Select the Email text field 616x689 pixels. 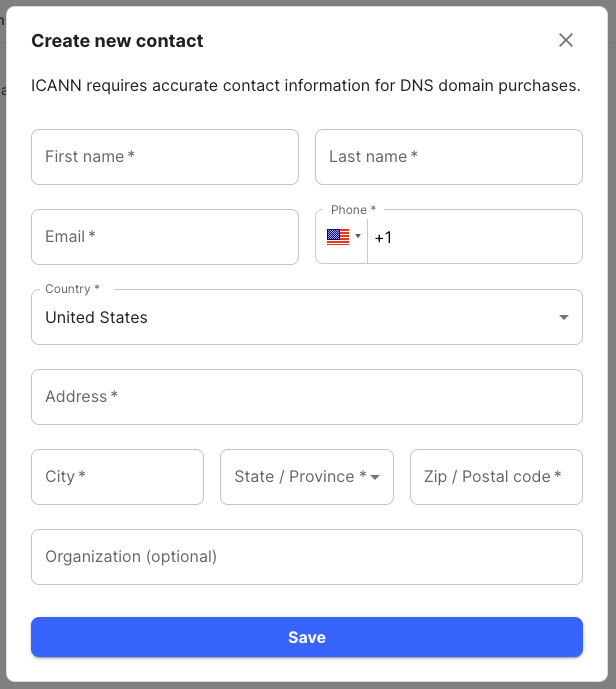[165, 237]
